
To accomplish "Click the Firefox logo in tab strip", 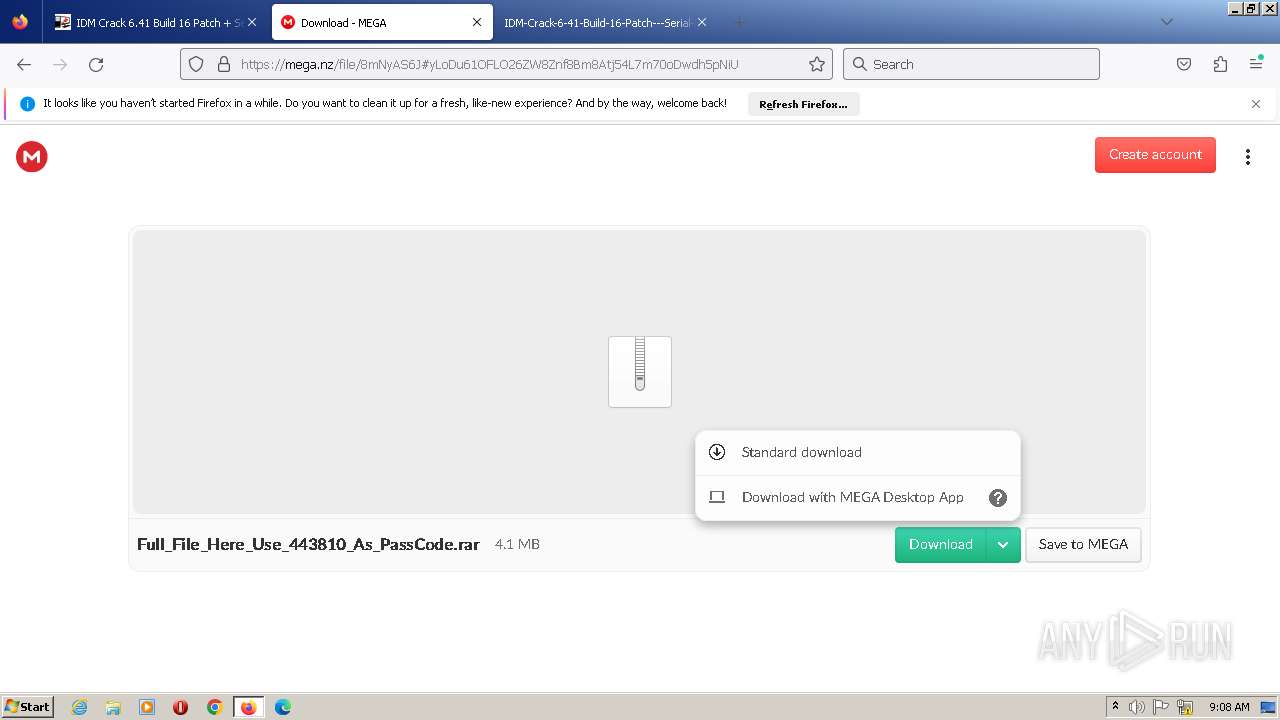I will (x=20, y=22).
